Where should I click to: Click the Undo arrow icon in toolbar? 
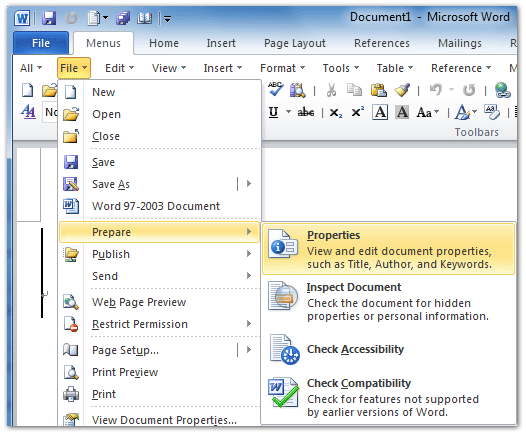pyautogui.click(x=436, y=90)
